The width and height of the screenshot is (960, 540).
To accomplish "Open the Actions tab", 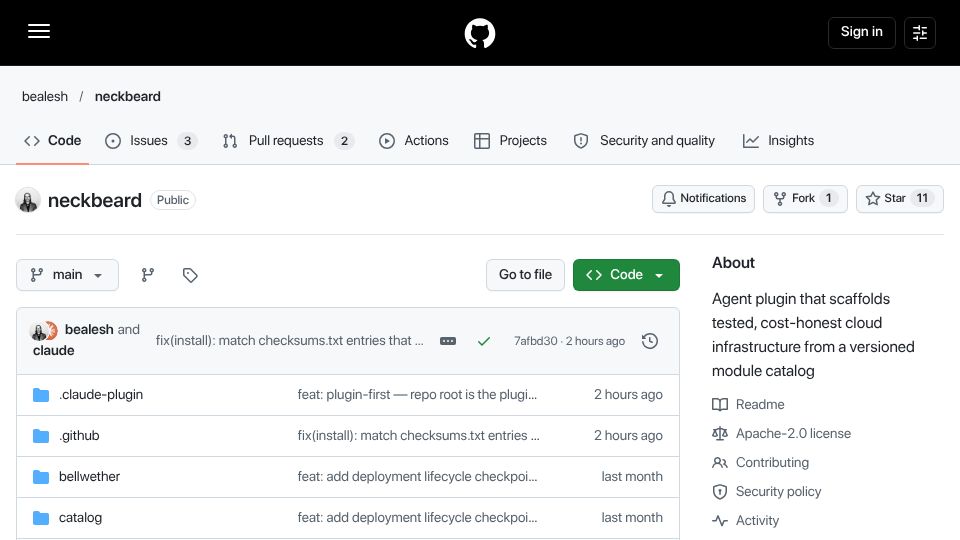I will coord(413,141).
